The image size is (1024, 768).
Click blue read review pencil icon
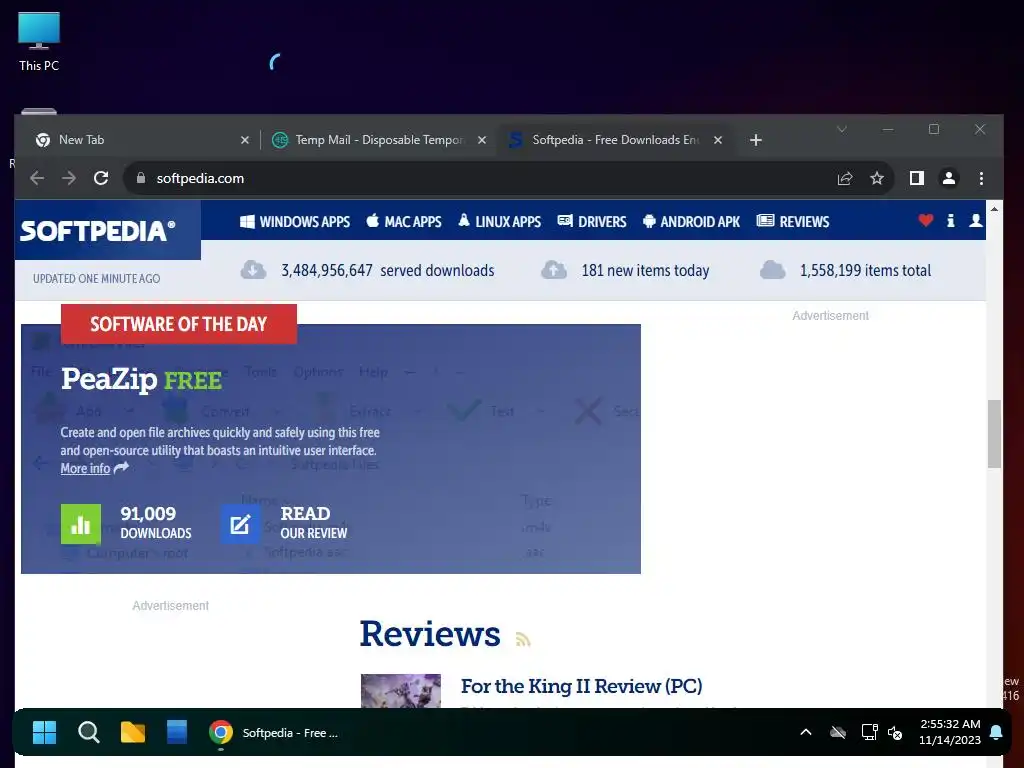click(240, 524)
